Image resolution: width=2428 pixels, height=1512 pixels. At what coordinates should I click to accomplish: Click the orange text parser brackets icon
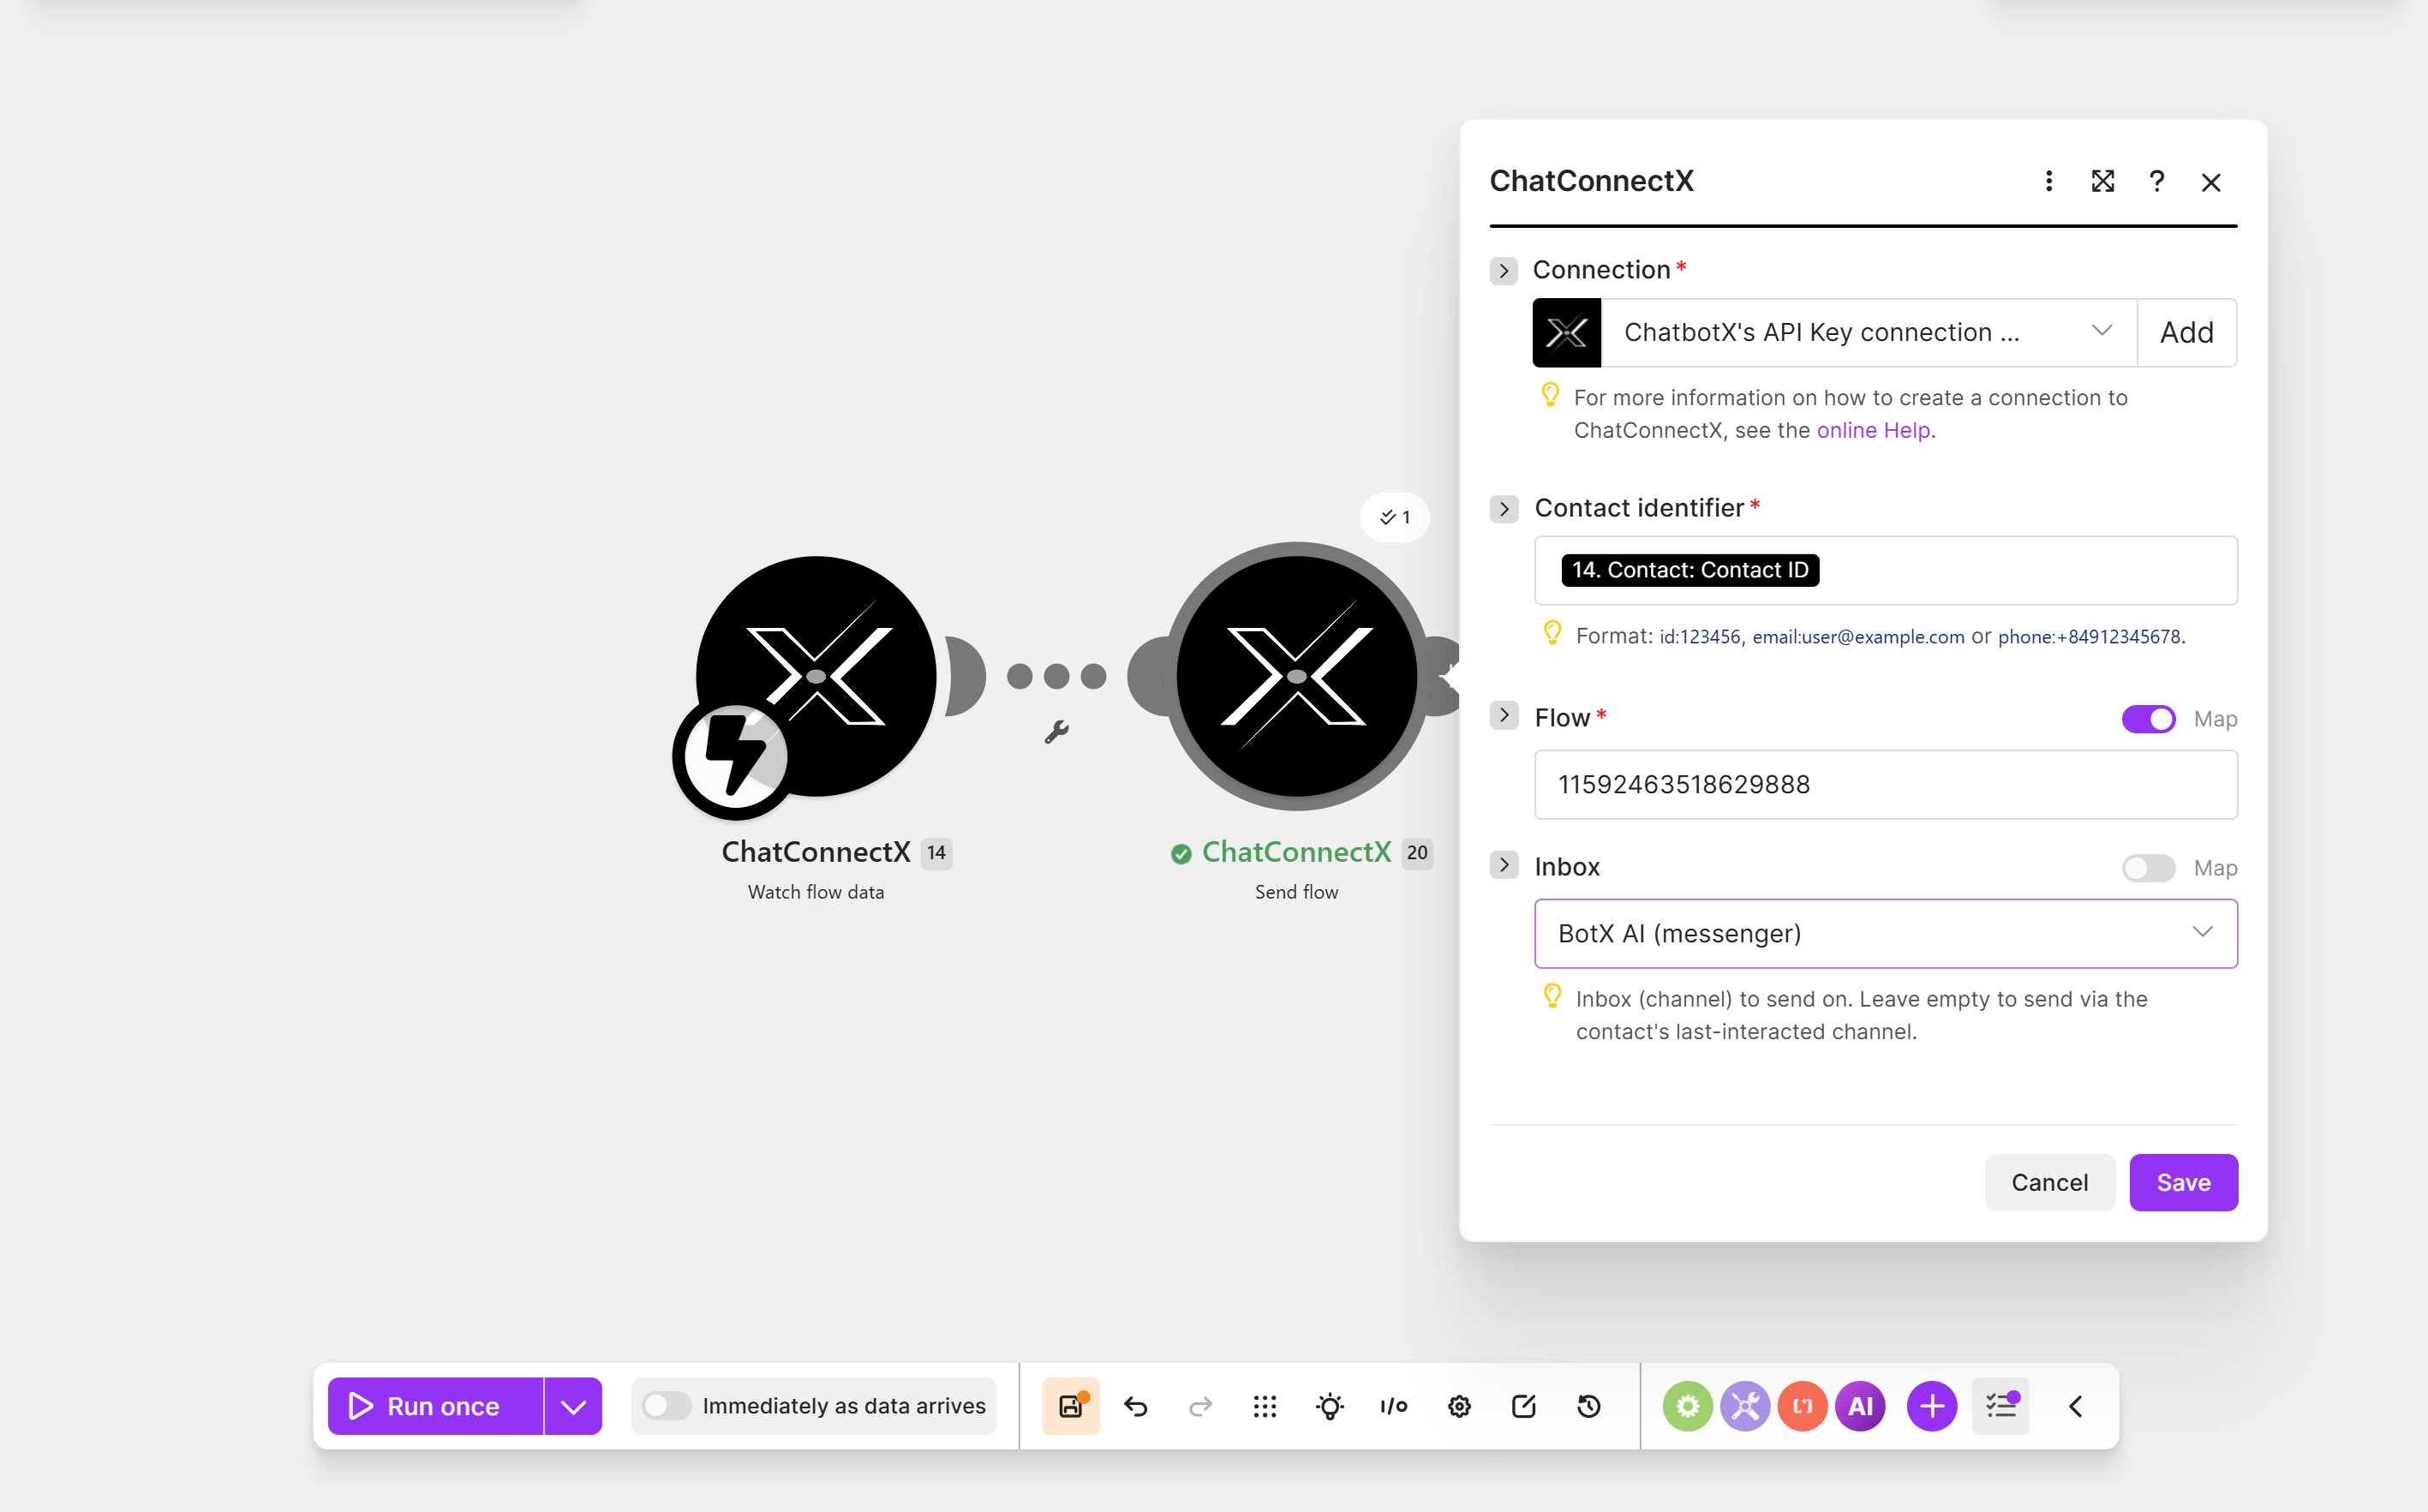[x=1803, y=1406]
